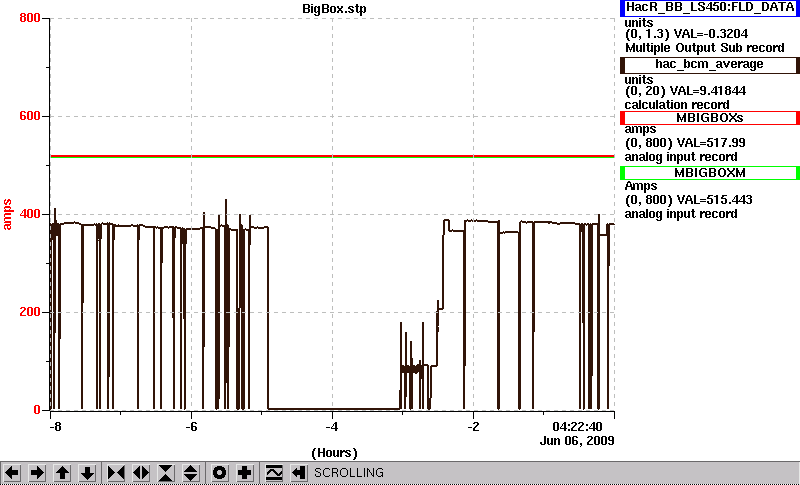Click the -8 tick on x-axis
800x485 pixels.
[x=55, y=426]
